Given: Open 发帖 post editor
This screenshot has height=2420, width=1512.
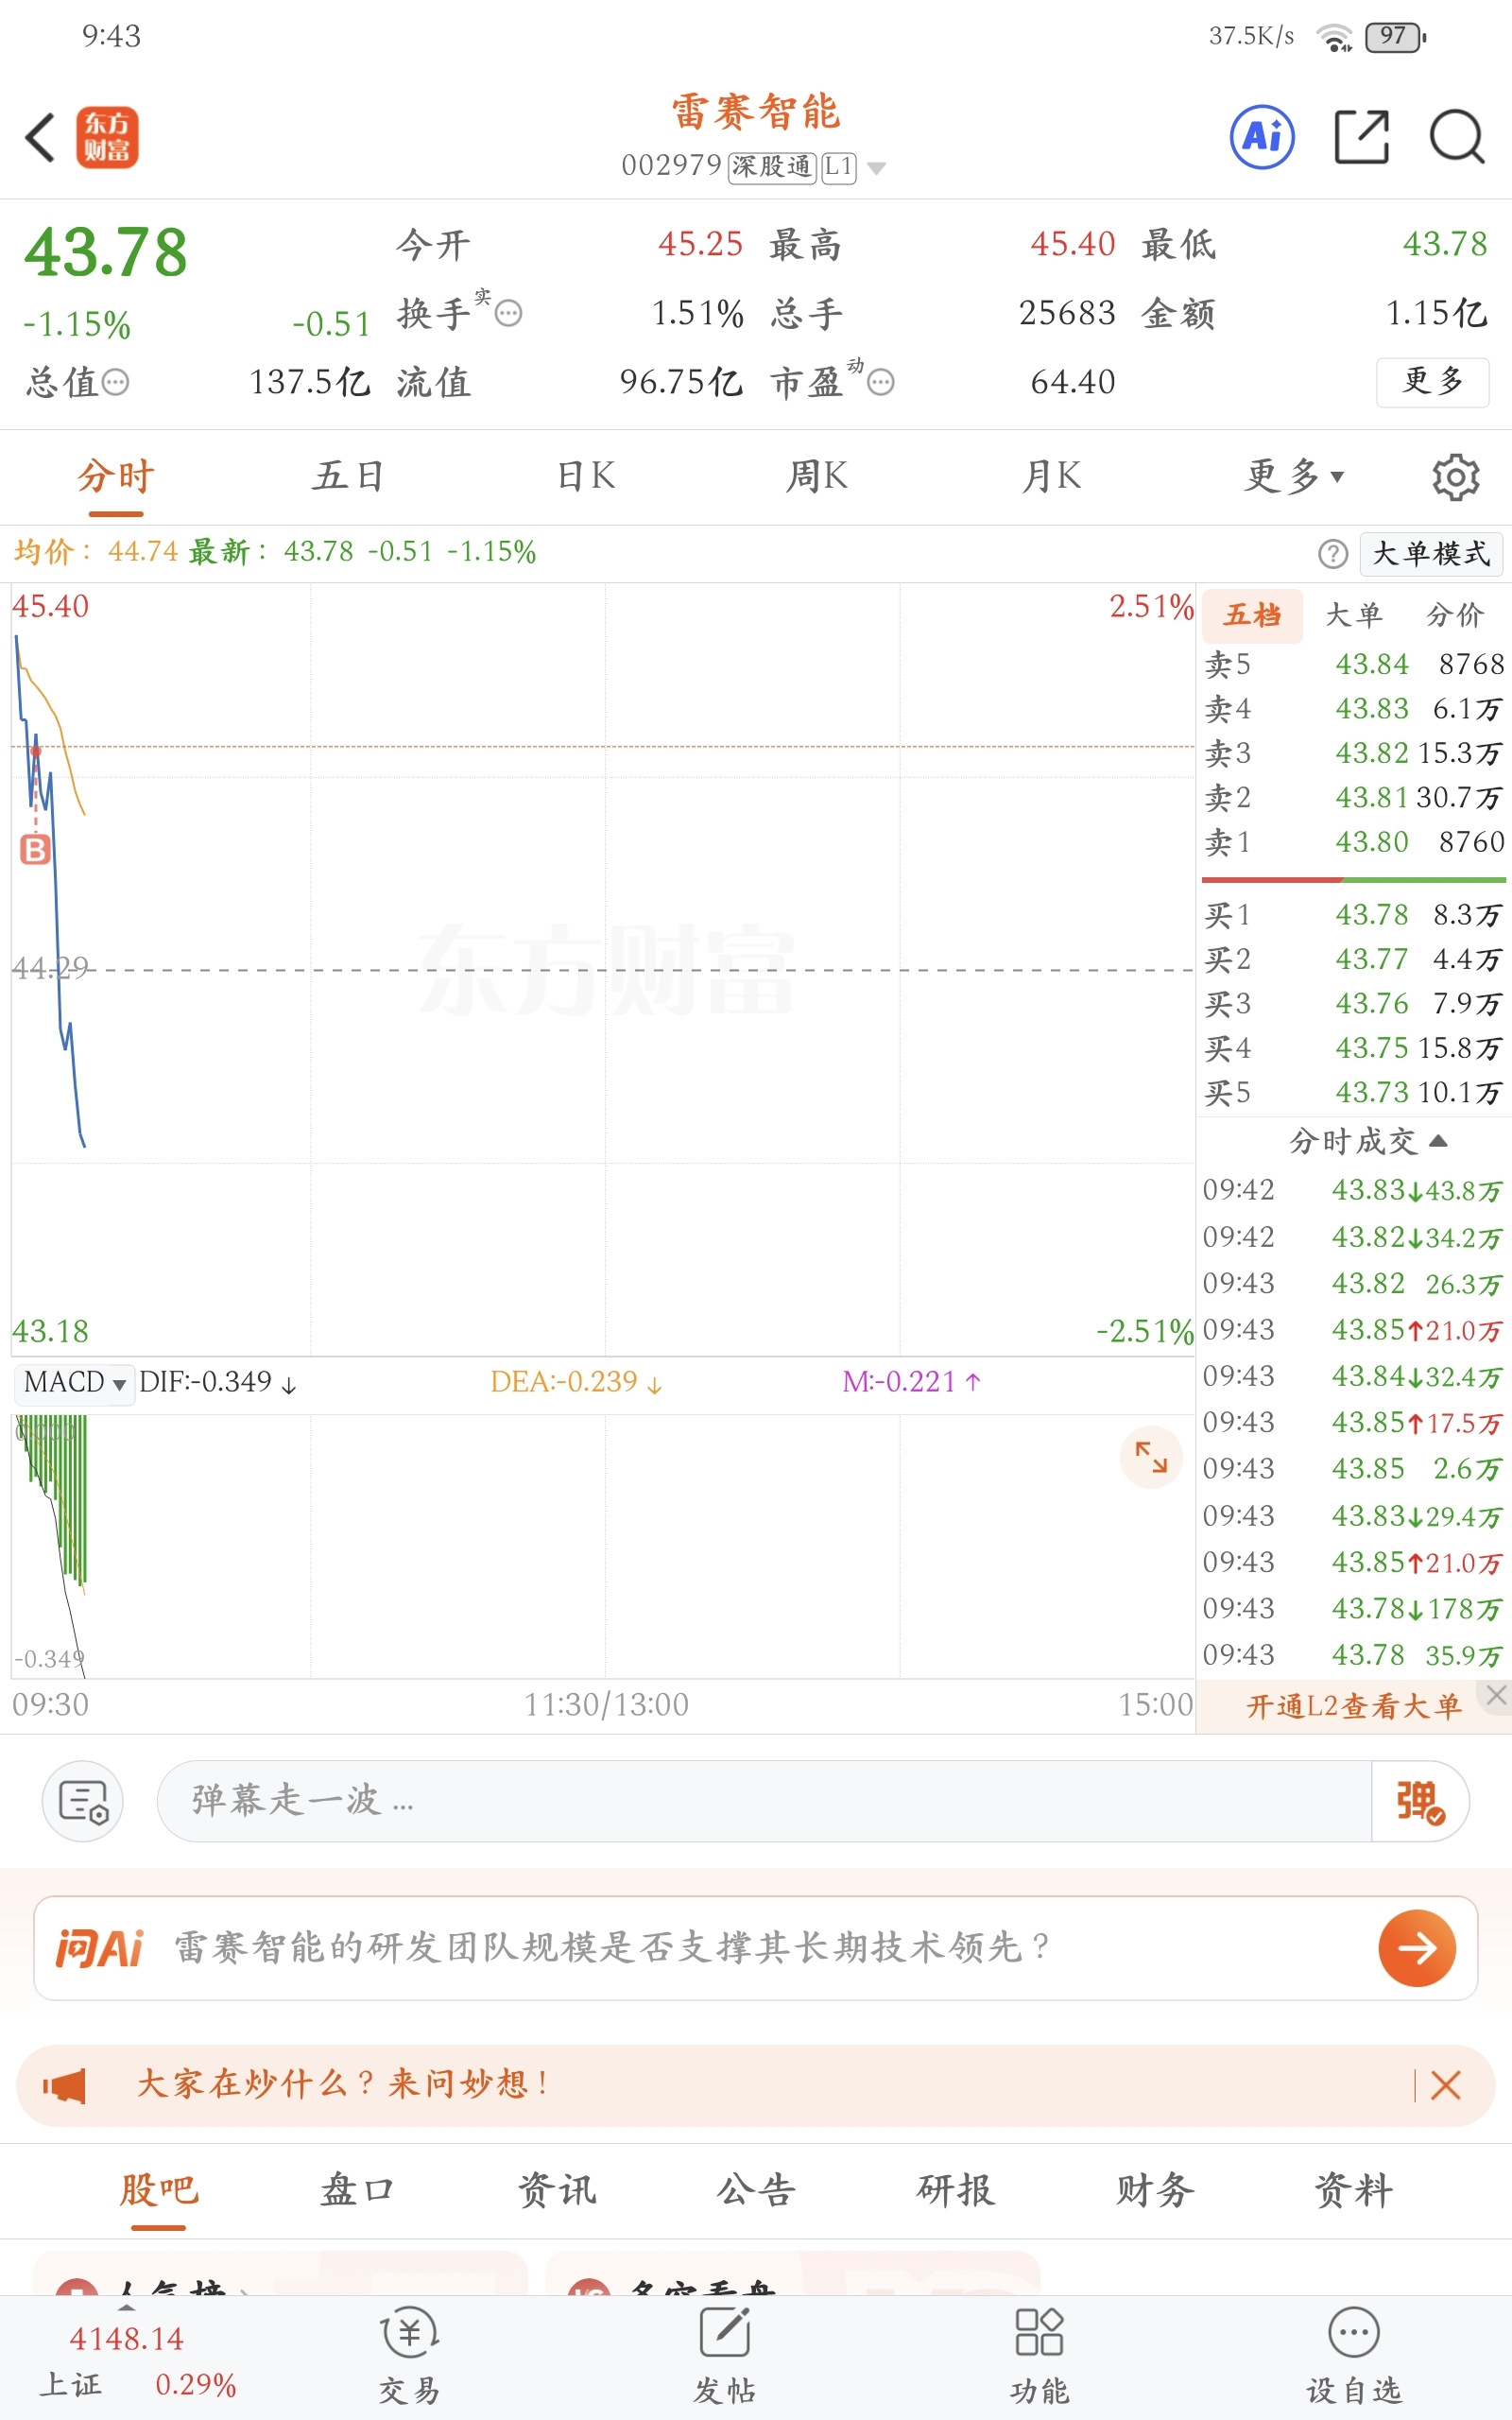Looking at the screenshot, I should click(x=725, y=2356).
